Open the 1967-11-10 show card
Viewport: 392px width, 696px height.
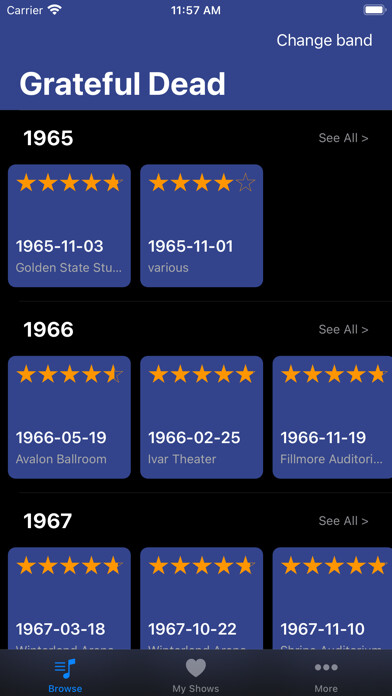[332, 598]
